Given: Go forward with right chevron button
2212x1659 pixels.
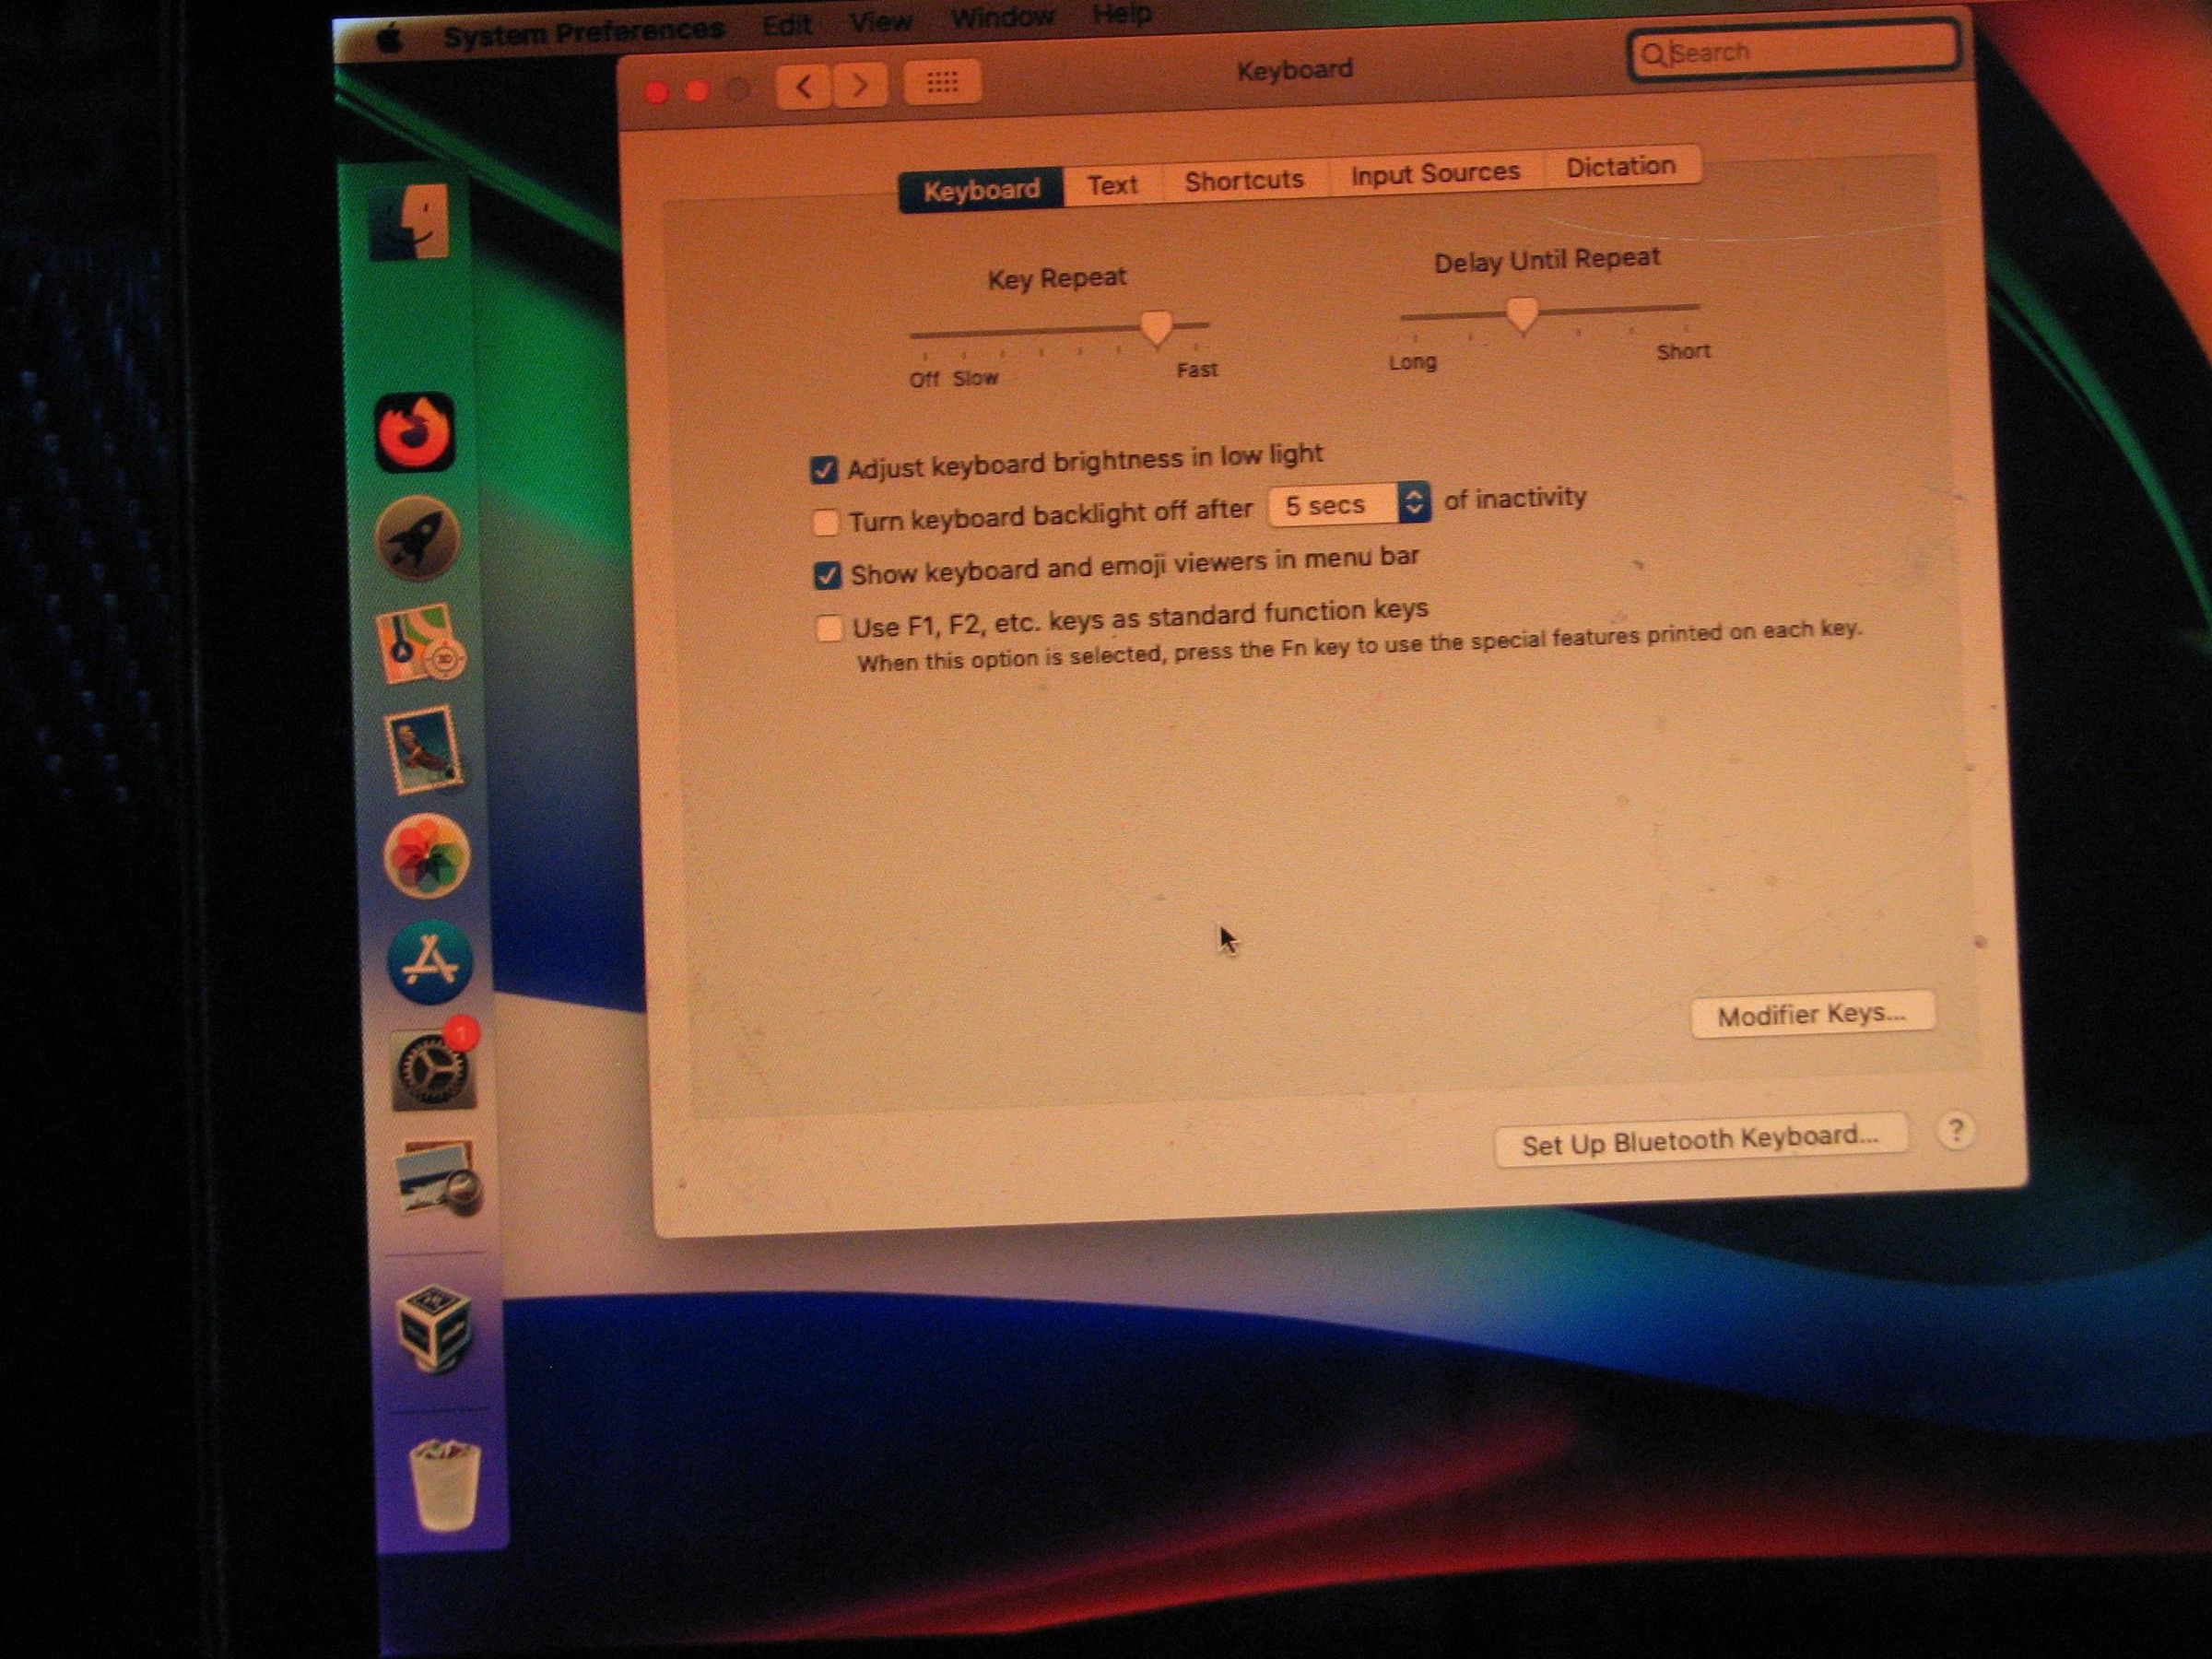Looking at the screenshot, I should click(860, 85).
